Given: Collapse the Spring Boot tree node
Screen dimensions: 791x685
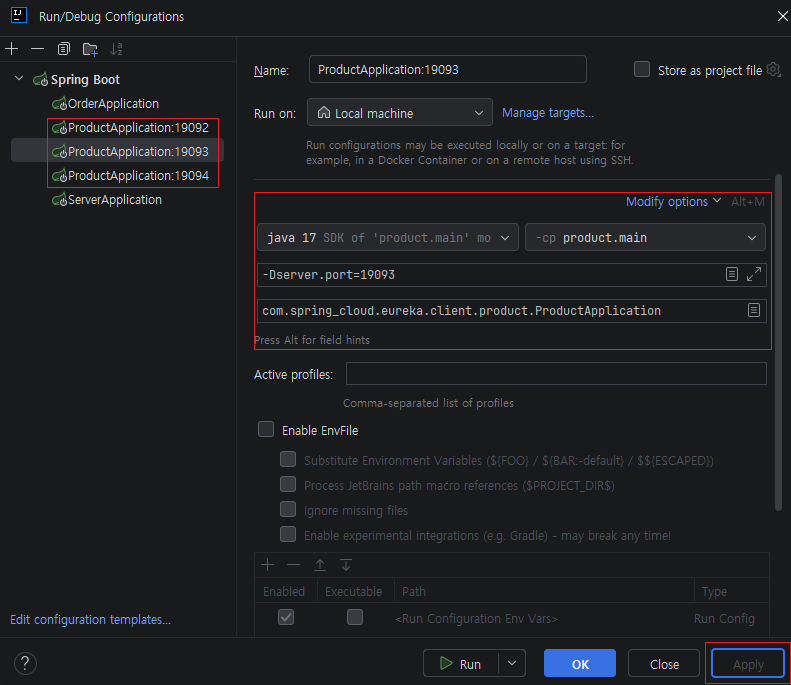Looking at the screenshot, I should point(19,79).
